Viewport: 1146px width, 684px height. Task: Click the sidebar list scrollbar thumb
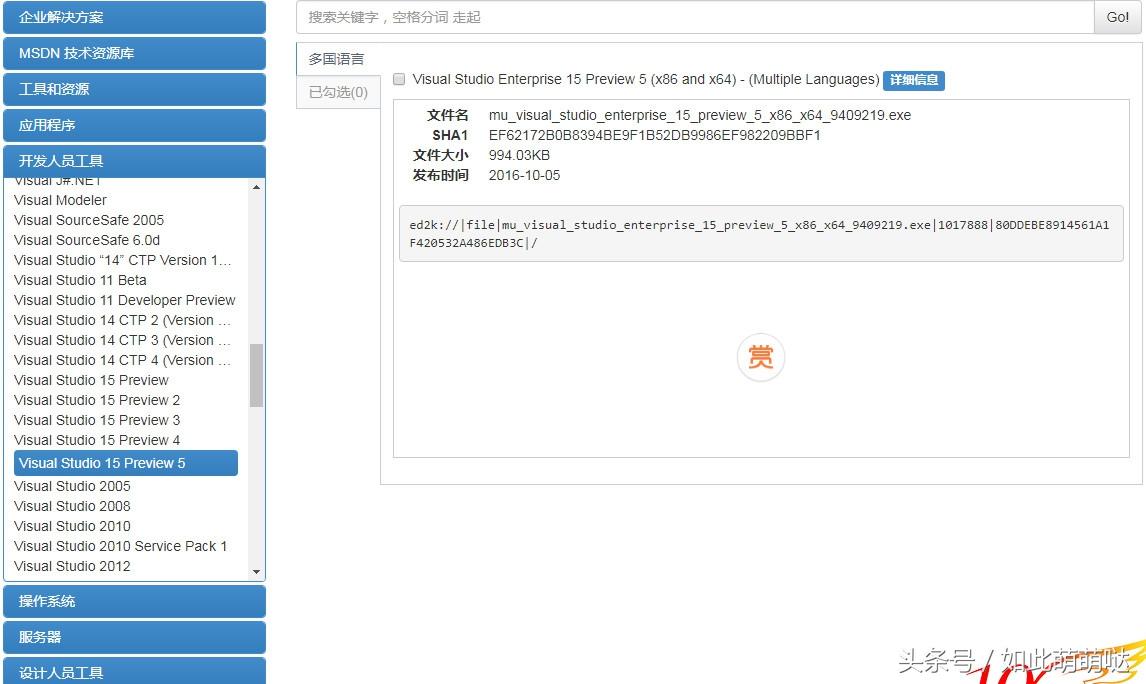[x=256, y=375]
